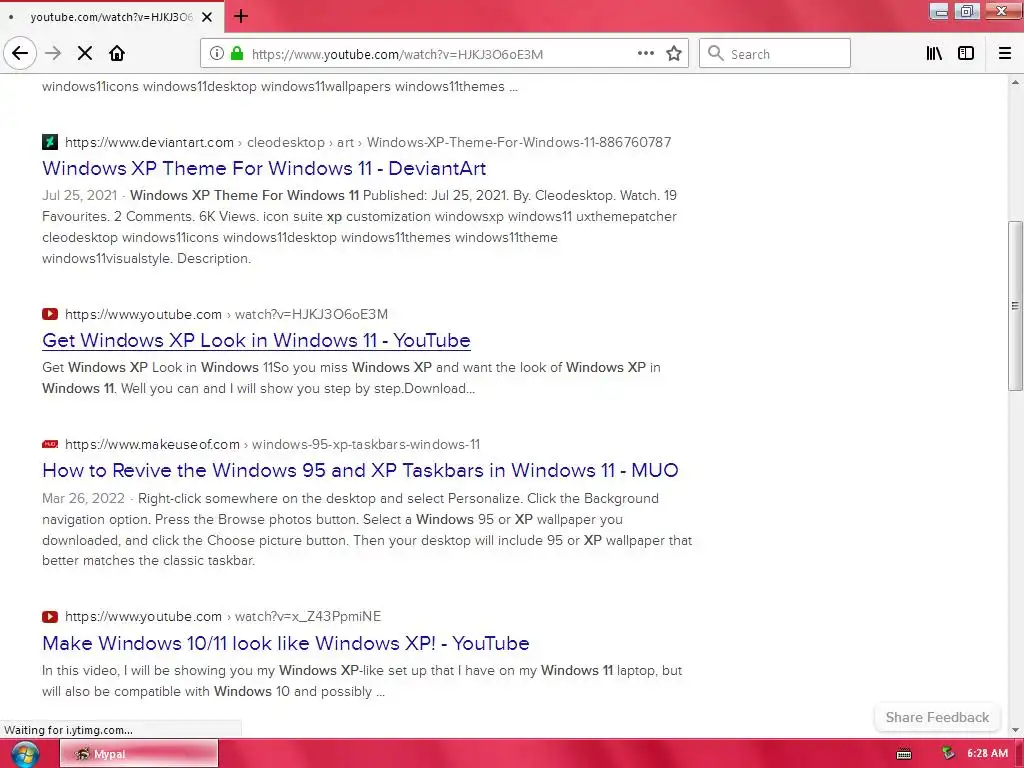Open Make Windows 10/11 look like Windows XP! link
Viewport: 1024px width, 768px height.
[x=285, y=643]
